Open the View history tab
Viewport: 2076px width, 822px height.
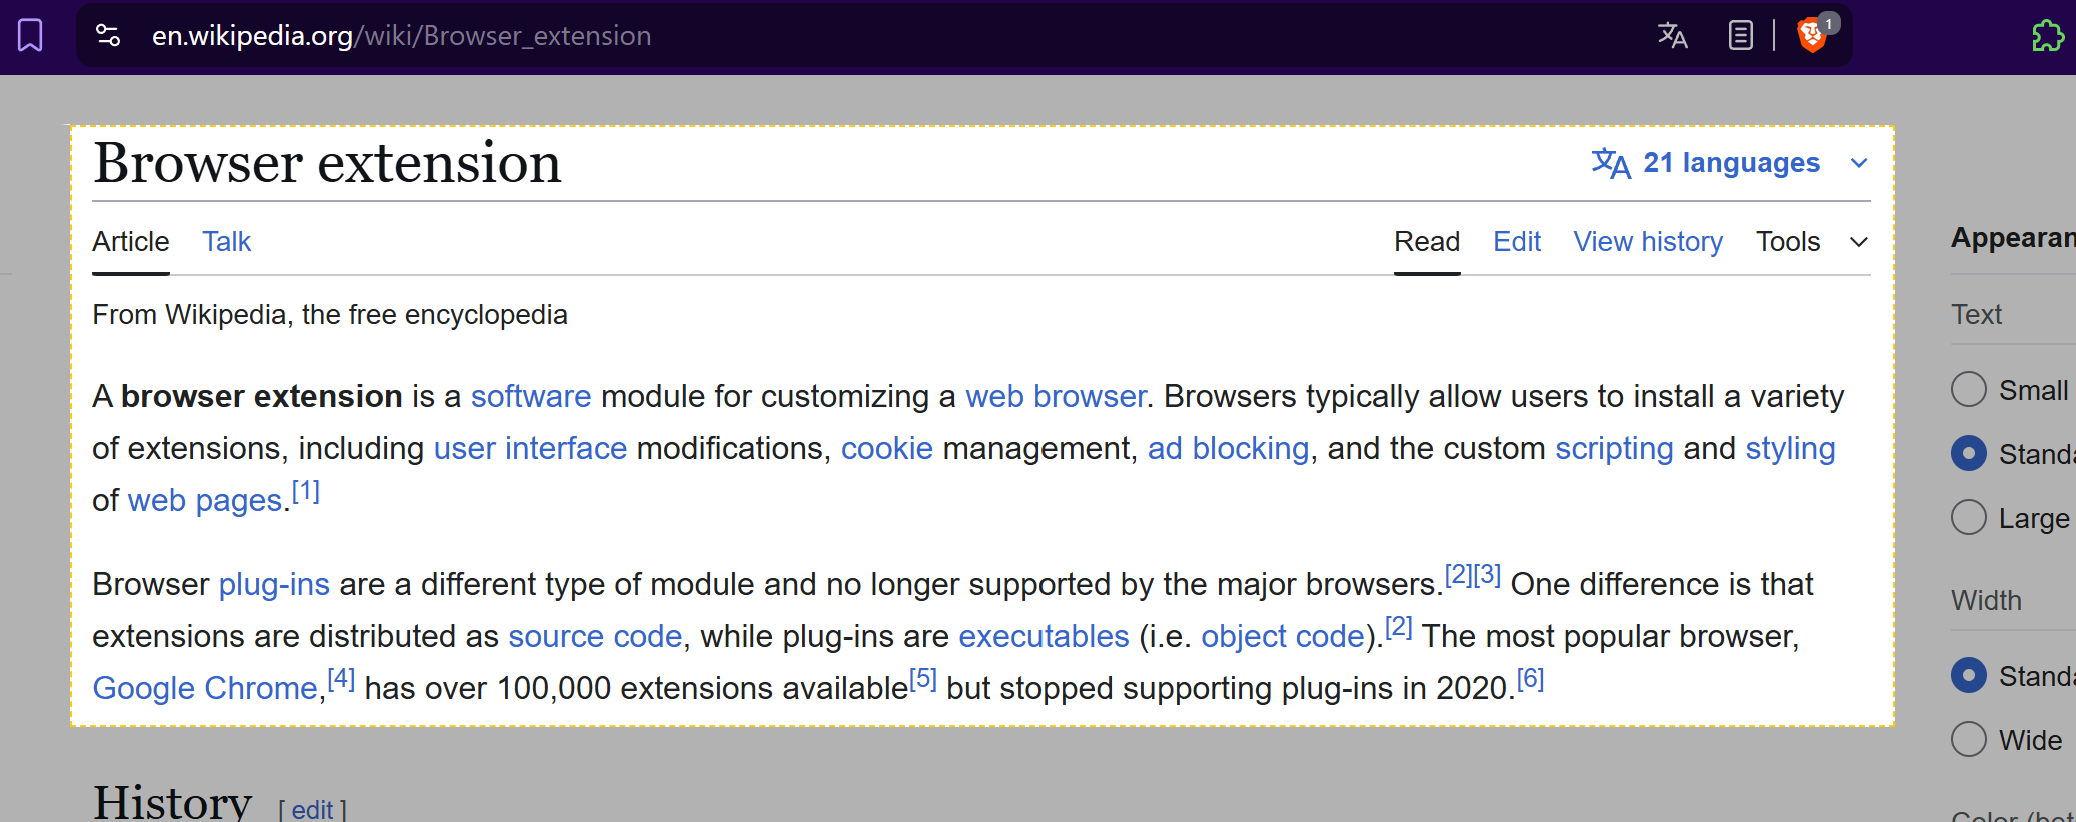point(1647,242)
